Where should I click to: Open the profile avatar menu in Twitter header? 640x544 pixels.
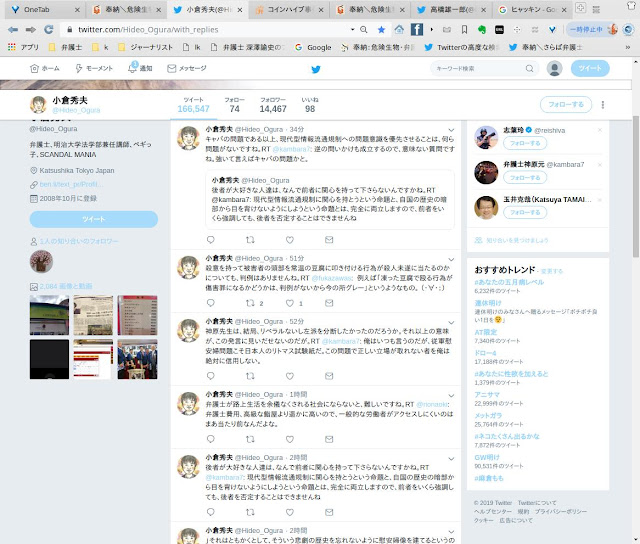click(x=554, y=69)
